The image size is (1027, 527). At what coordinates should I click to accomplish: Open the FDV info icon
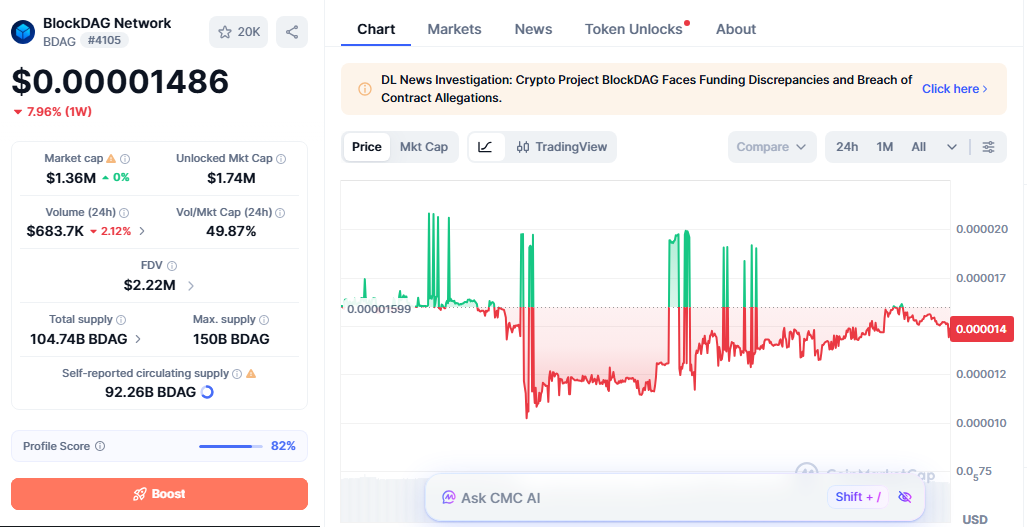point(172,266)
